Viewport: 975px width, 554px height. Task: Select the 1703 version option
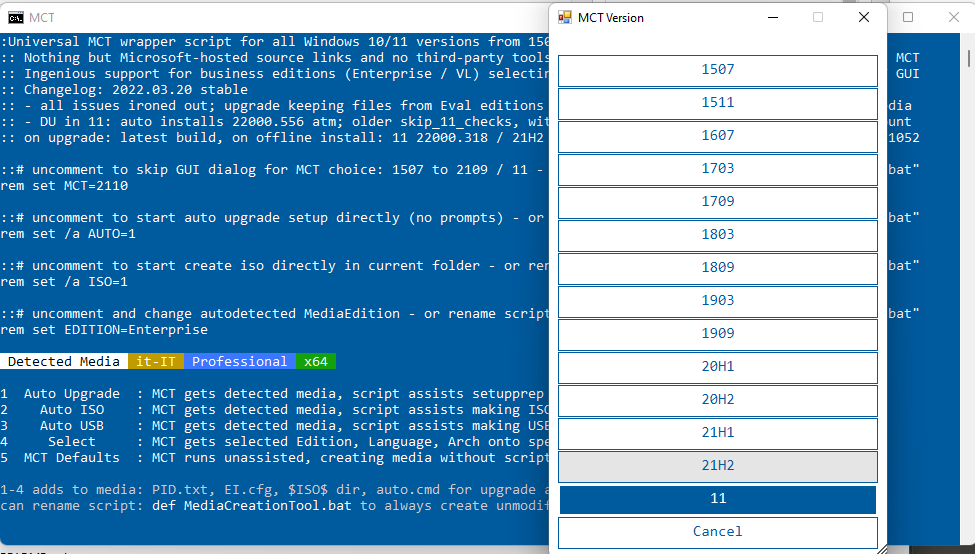pyautogui.click(x=718, y=169)
